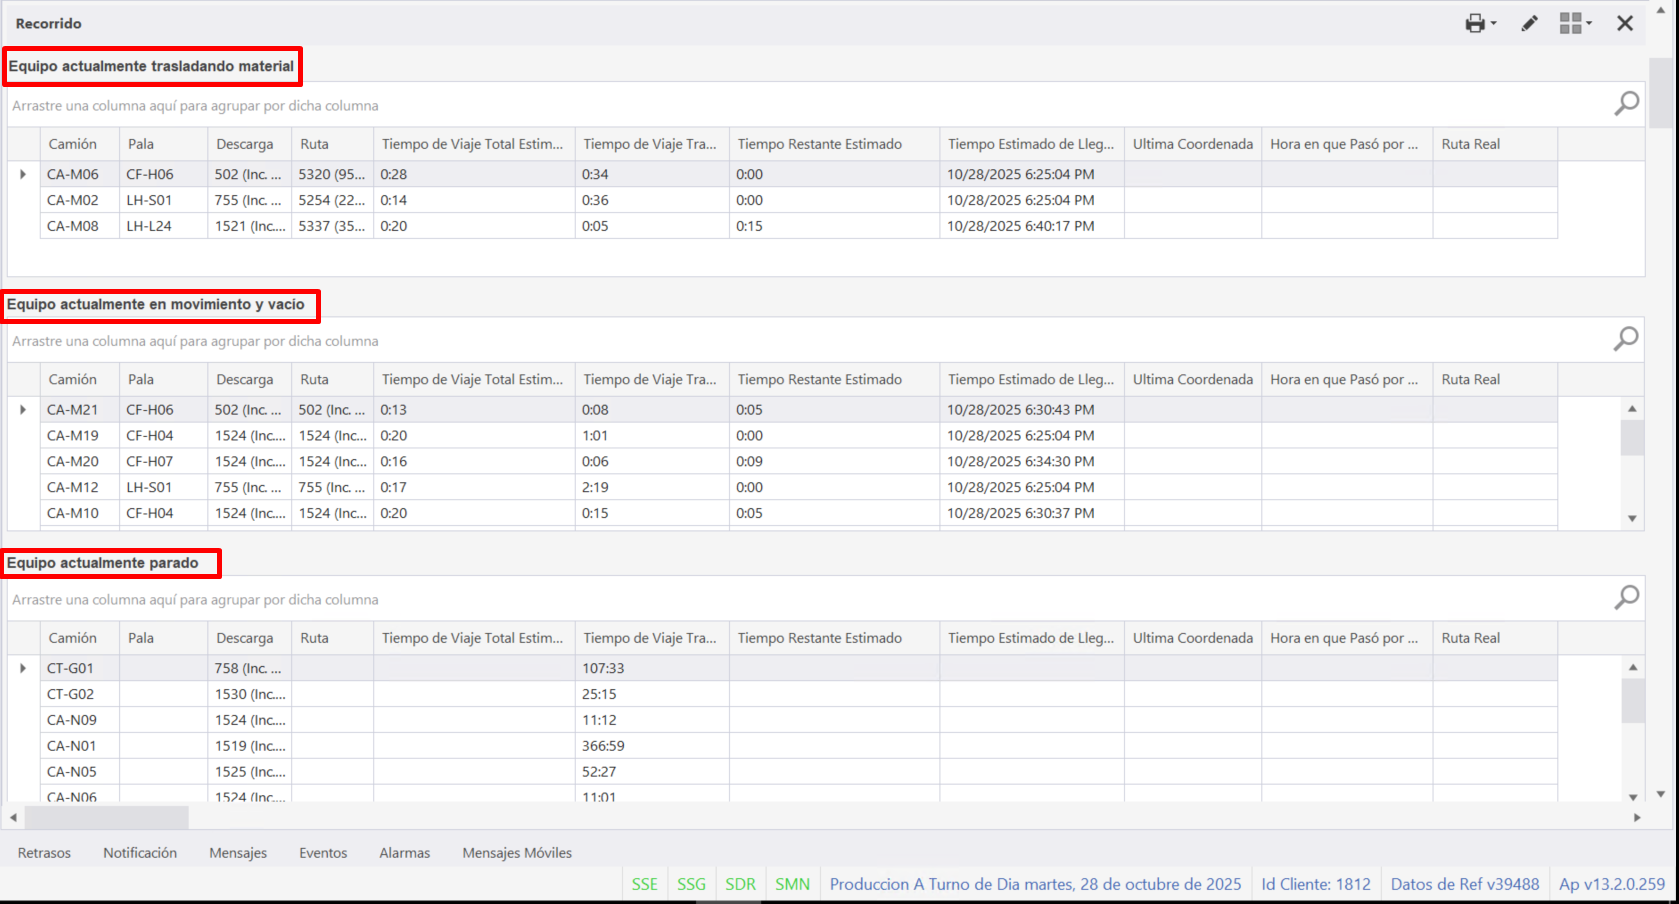Expand the CA-M06 row arrow
This screenshot has width=1679, height=904.
pos(23,174)
